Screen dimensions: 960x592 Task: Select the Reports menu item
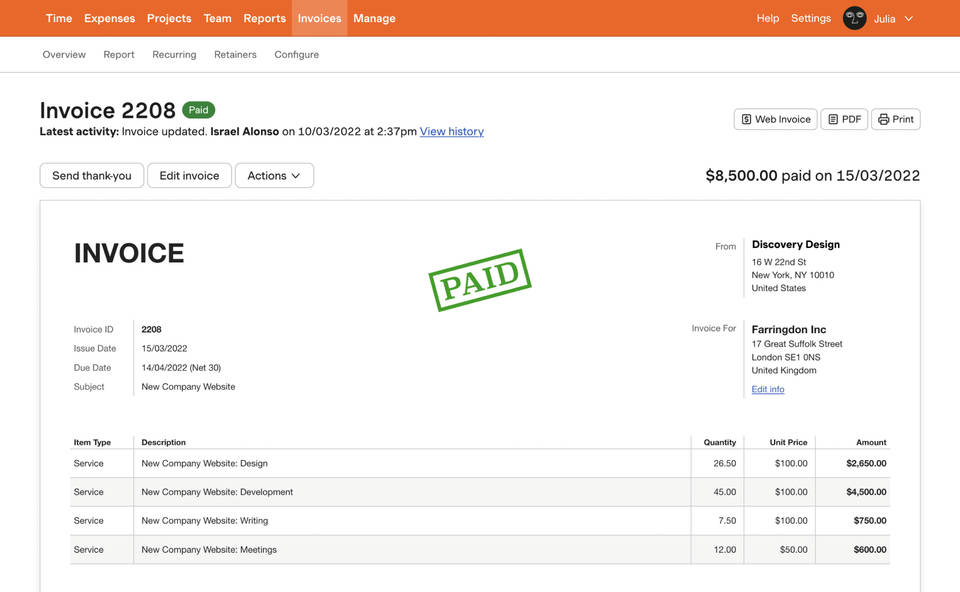[264, 18]
